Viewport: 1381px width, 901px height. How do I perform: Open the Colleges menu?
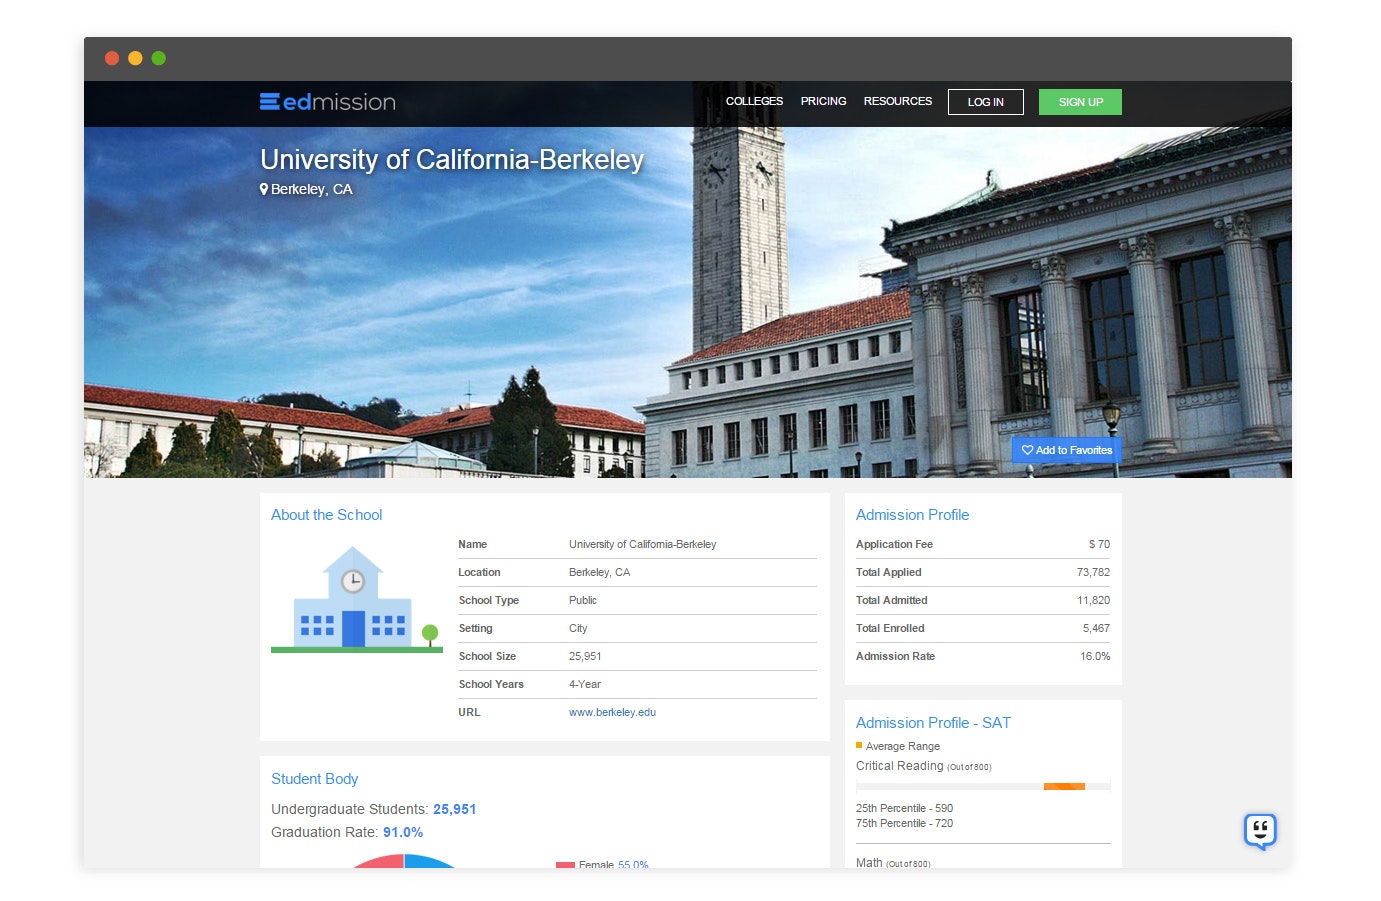tap(754, 102)
